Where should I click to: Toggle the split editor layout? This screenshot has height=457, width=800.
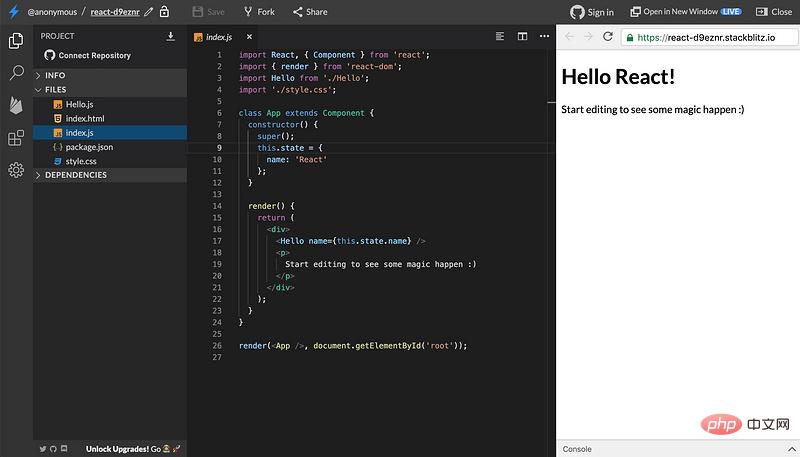(x=522, y=36)
